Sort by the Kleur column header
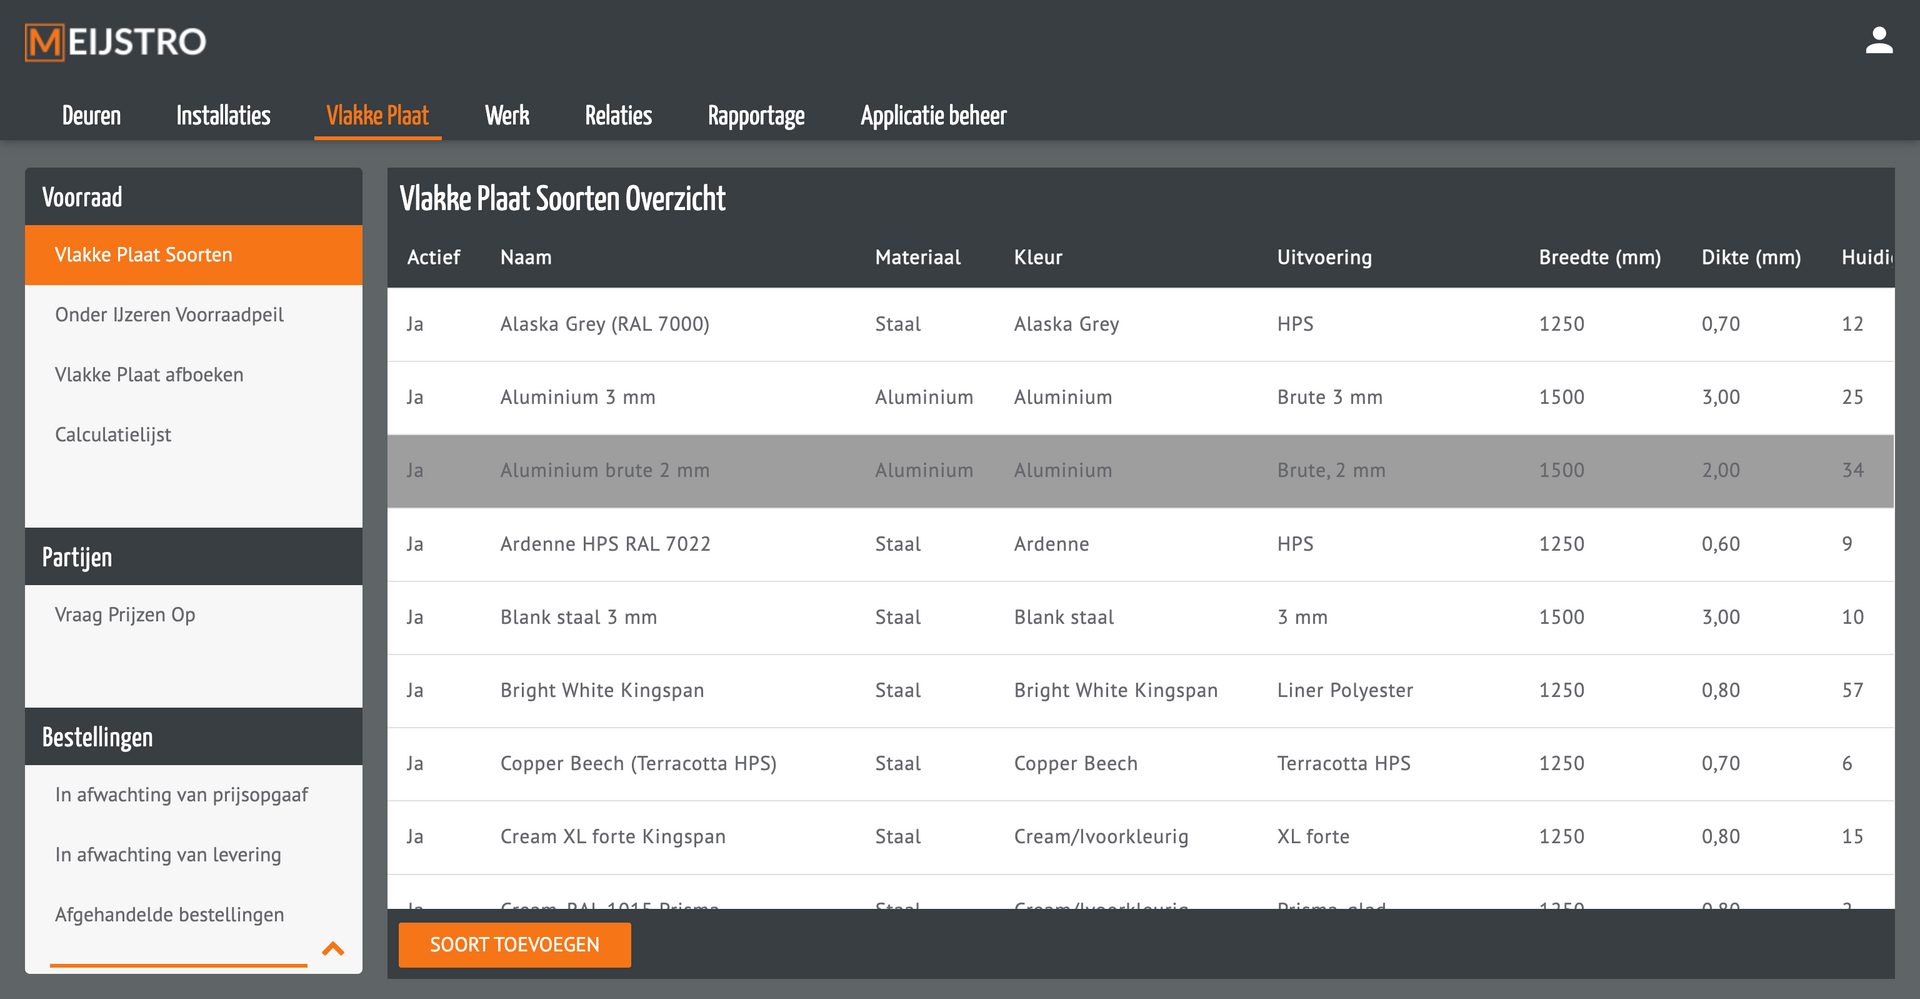The height and width of the screenshot is (999, 1920). [x=1038, y=257]
